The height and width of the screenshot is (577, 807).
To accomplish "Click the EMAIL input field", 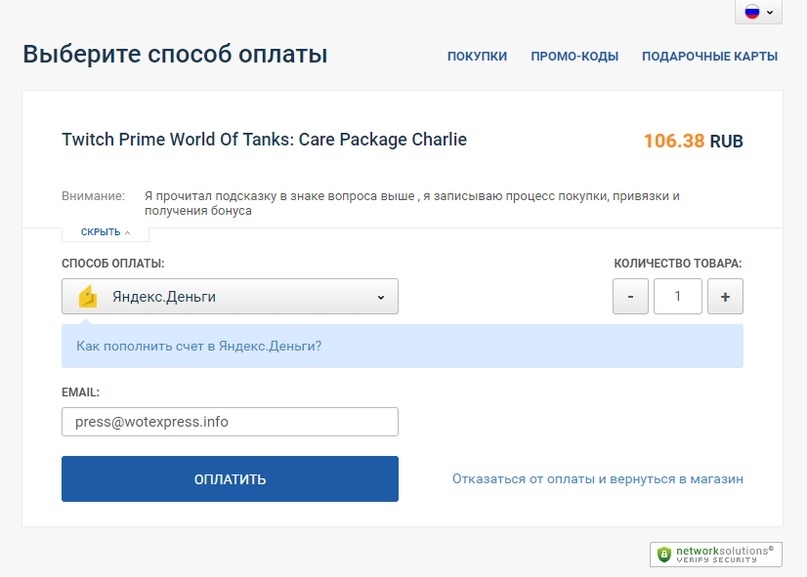I will click(x=230, y=422).
